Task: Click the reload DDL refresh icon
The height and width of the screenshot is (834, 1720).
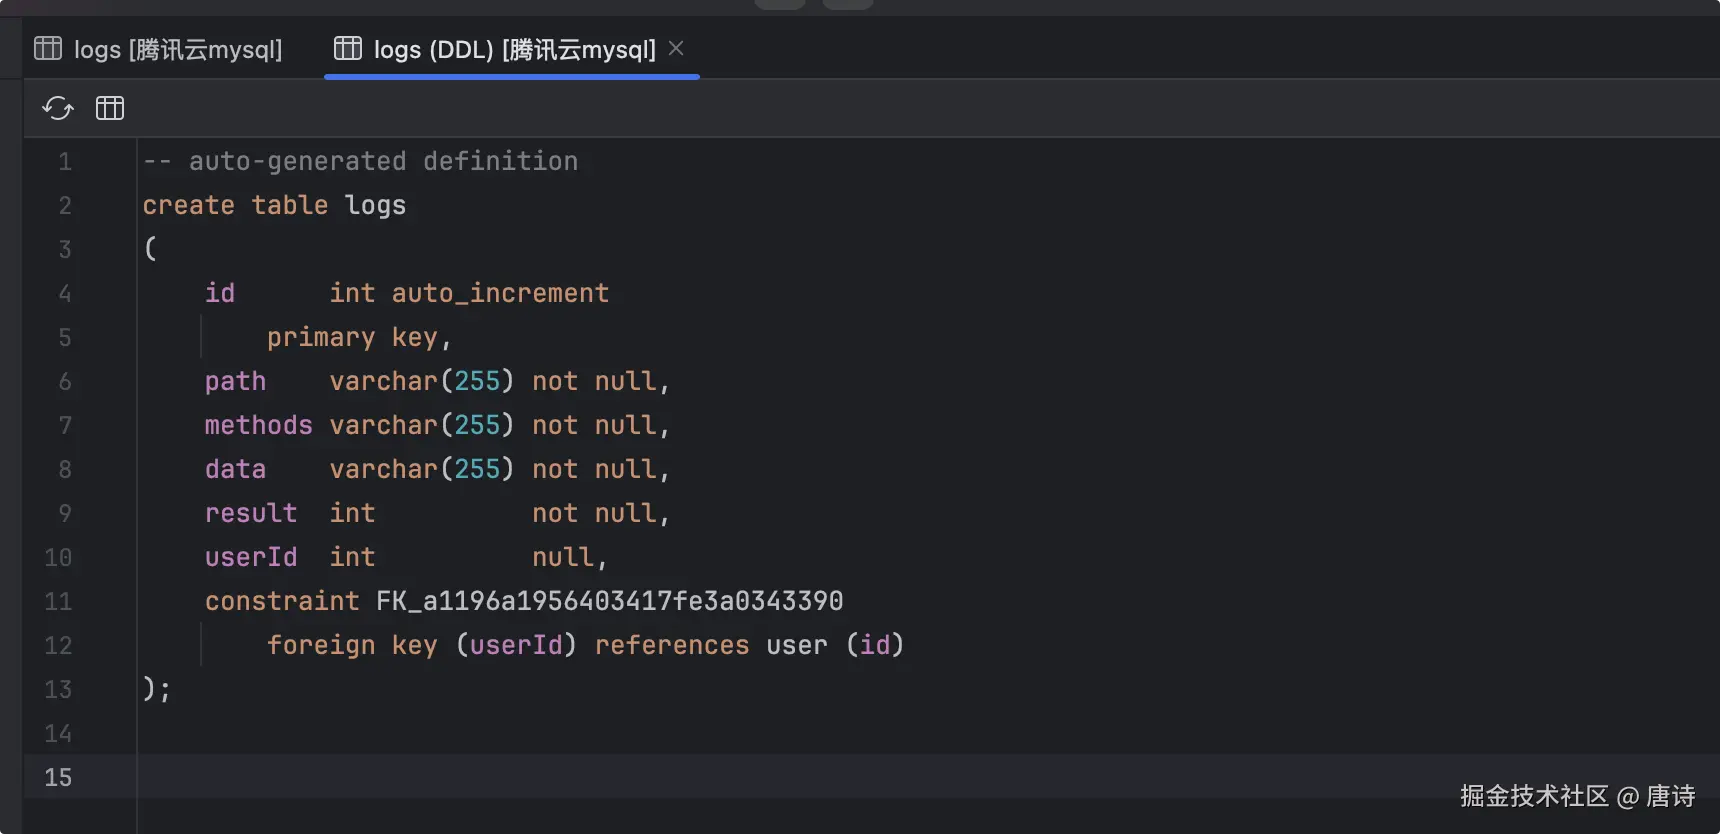Action: [x=58, y=108]
